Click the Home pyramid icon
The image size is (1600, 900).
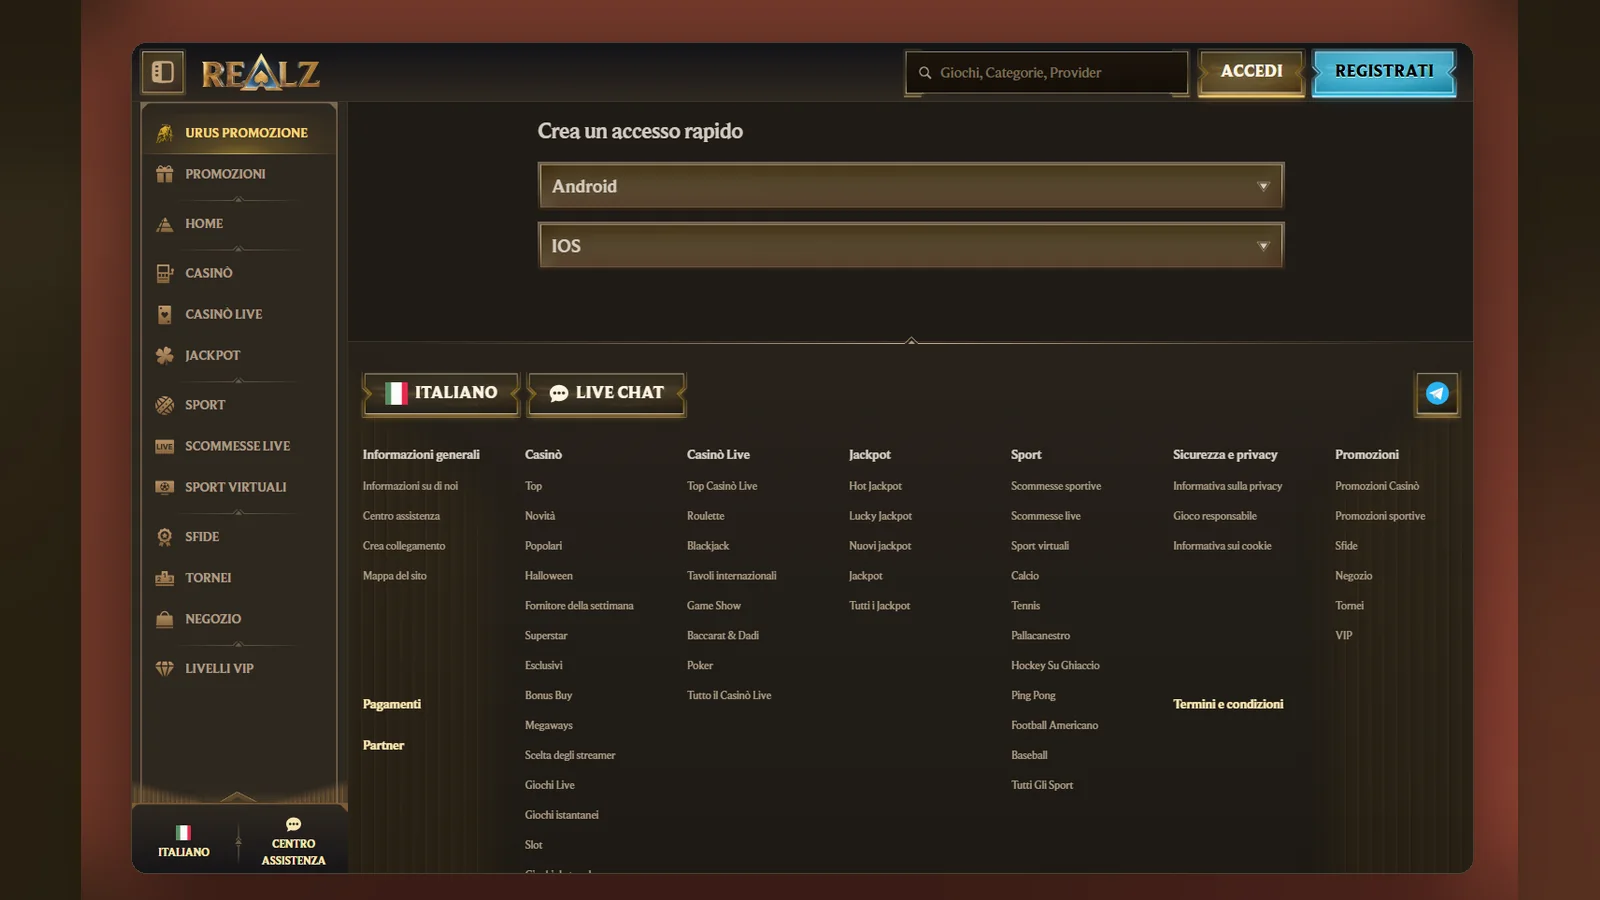tap(165, 224)
